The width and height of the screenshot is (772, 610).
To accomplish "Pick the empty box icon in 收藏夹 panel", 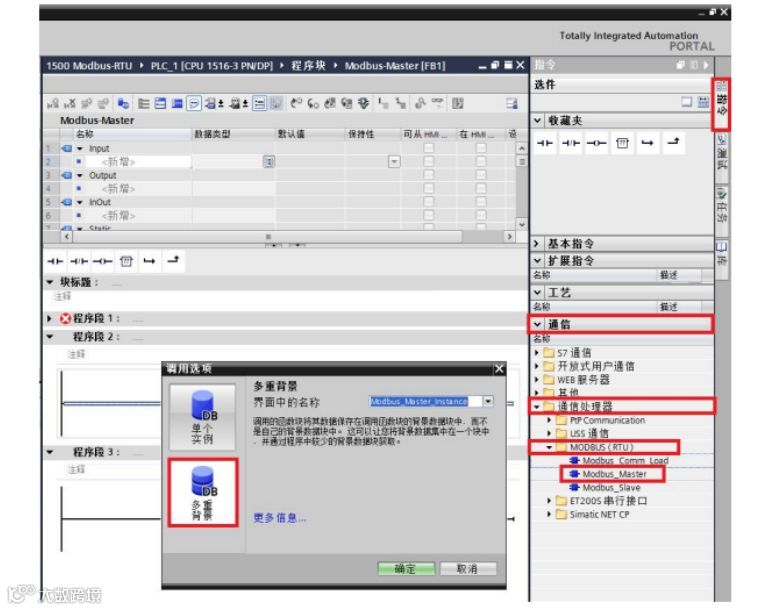I will 622,143.
